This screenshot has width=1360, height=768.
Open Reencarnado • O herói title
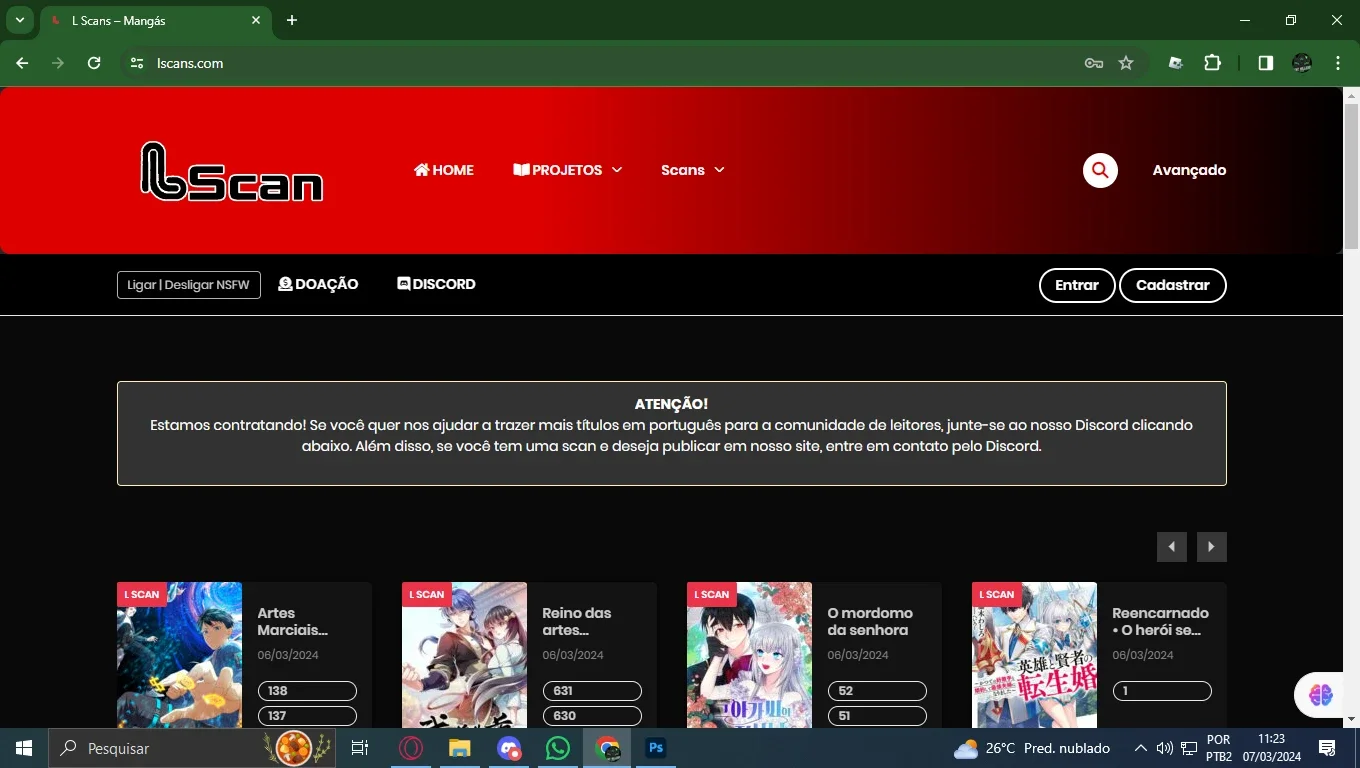(x=1160, y=621)
